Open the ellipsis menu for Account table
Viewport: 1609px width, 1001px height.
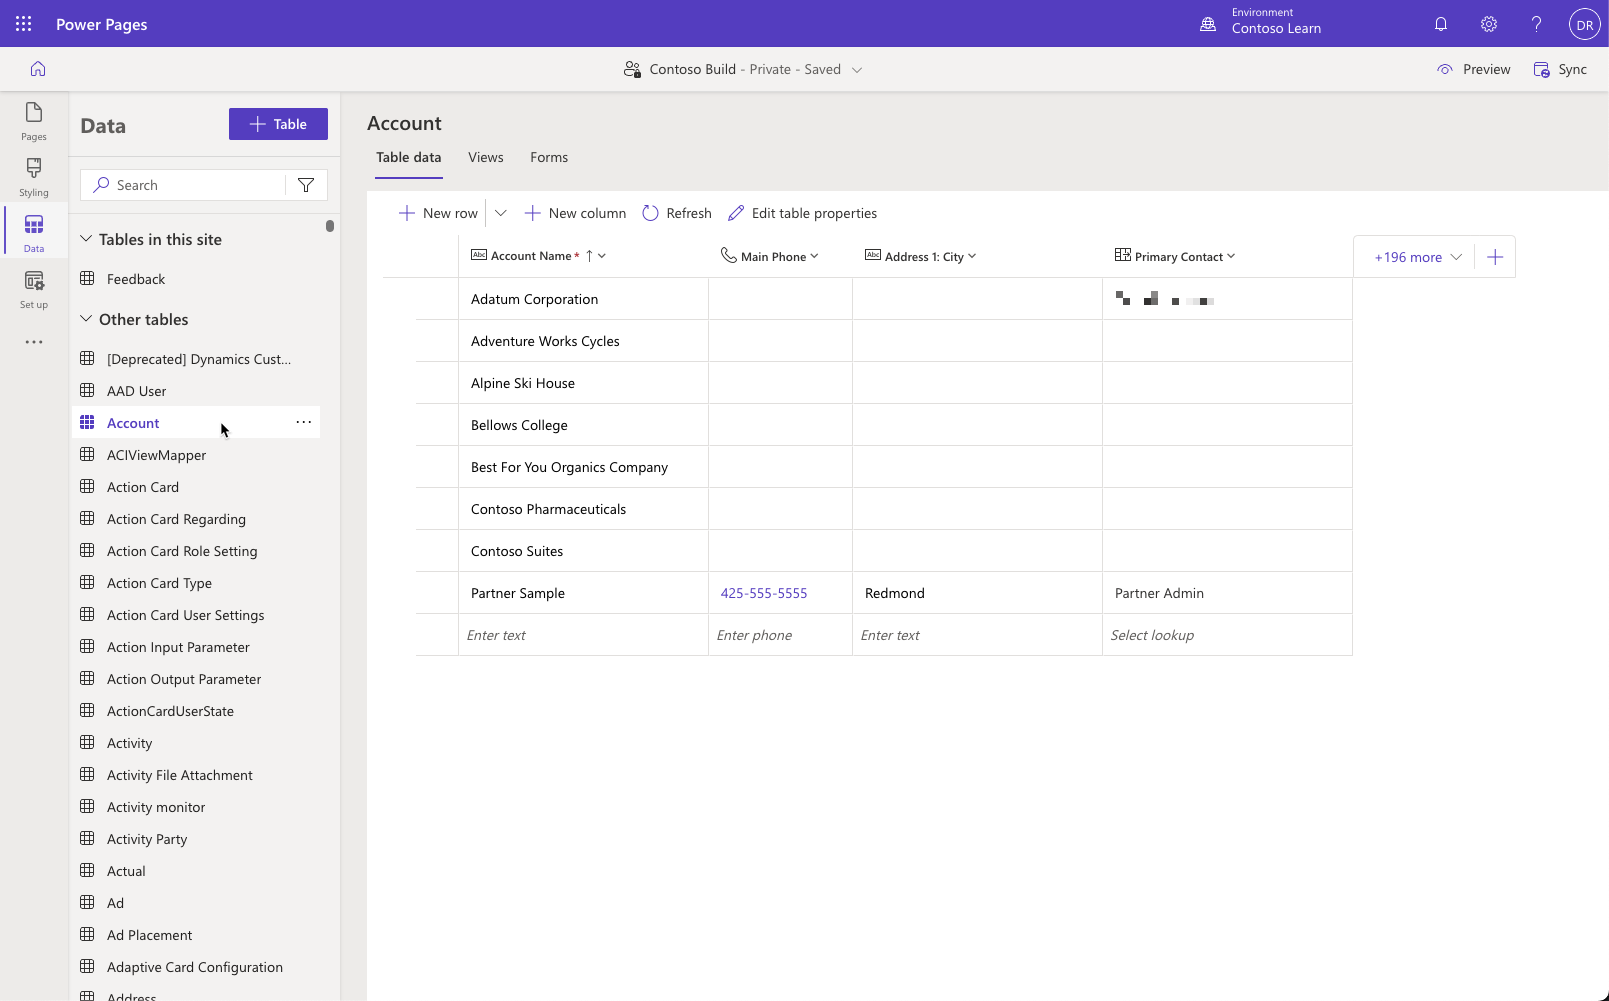click(303, 422)
